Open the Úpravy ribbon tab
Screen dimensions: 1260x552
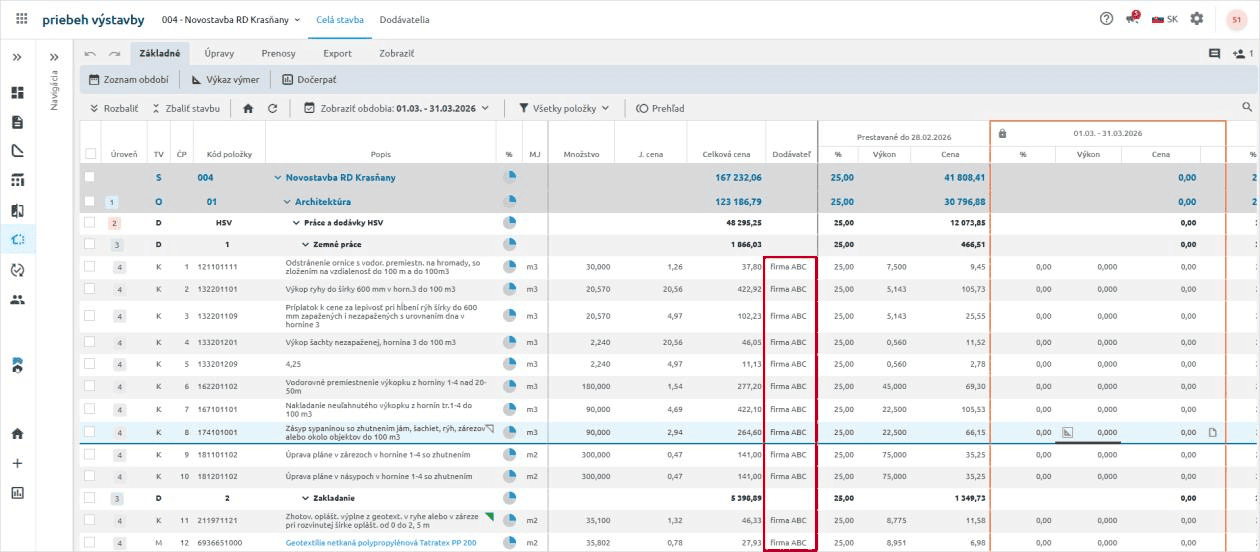219,53
